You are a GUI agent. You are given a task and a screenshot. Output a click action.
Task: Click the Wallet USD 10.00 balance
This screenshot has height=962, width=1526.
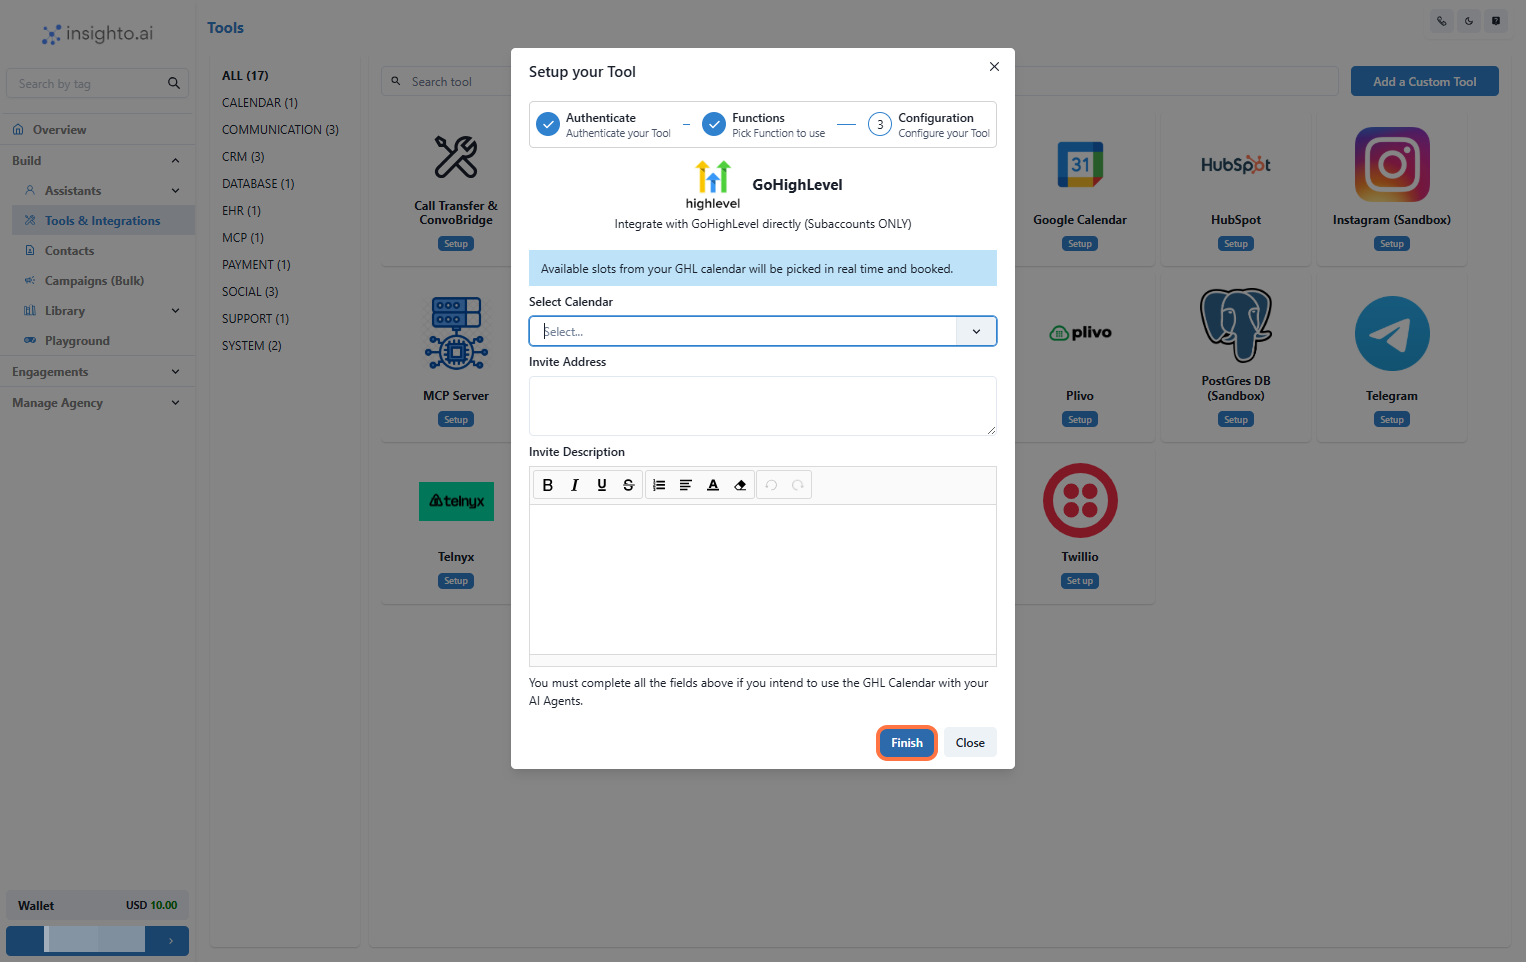tap(97, 905)
